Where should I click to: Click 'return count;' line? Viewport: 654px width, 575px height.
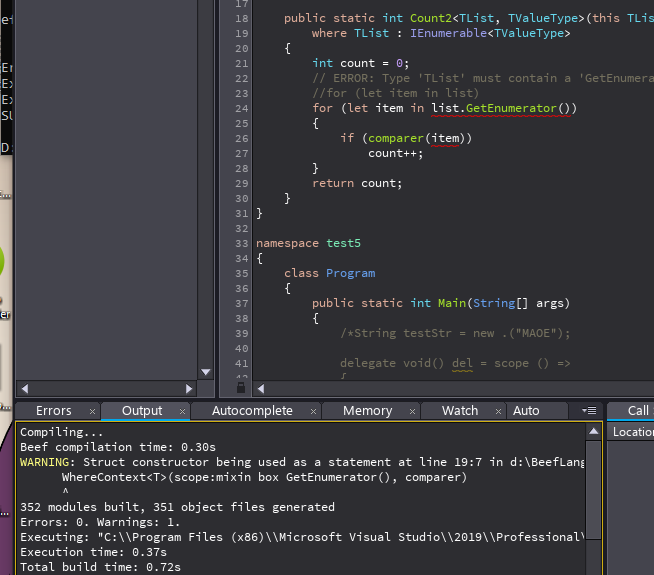click(x=357, y=183)
